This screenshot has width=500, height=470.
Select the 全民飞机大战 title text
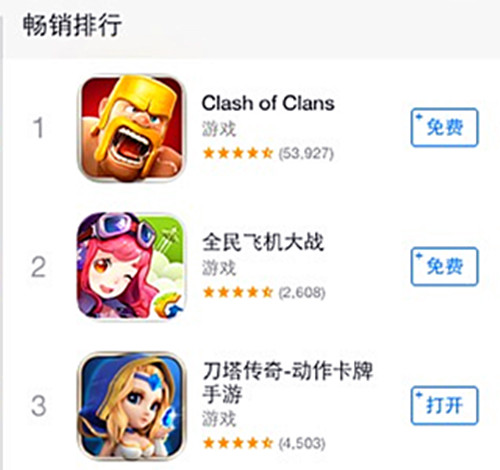[263, 242]
